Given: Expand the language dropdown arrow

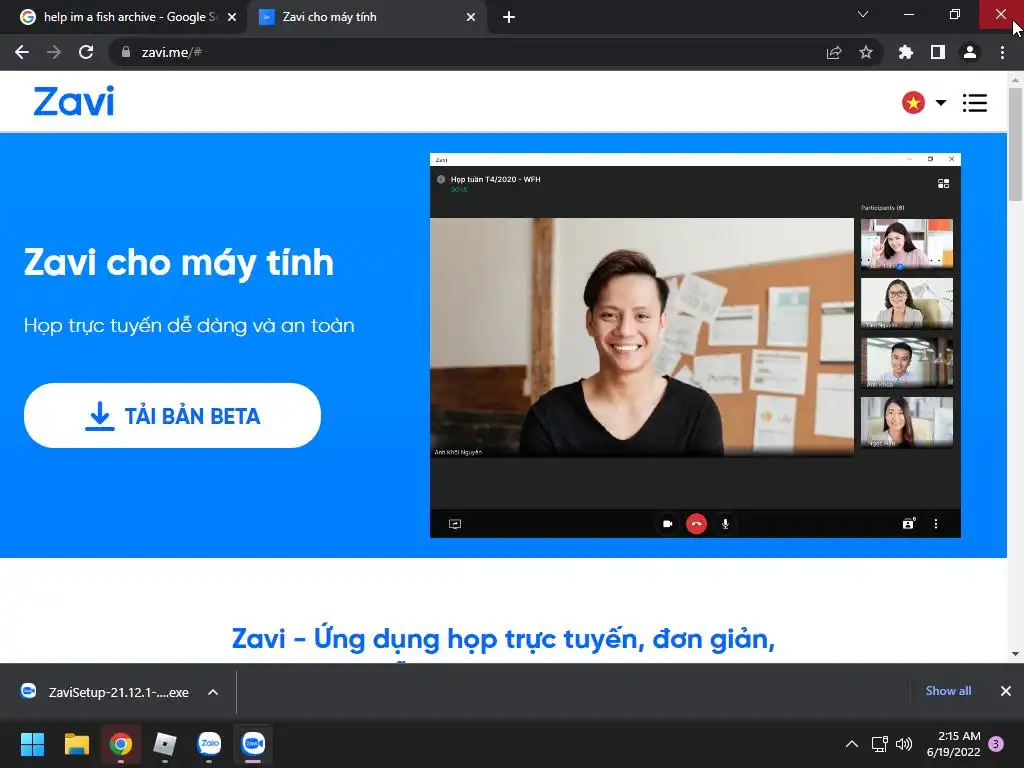Looking at the screenshot, I should pos(940,103).
